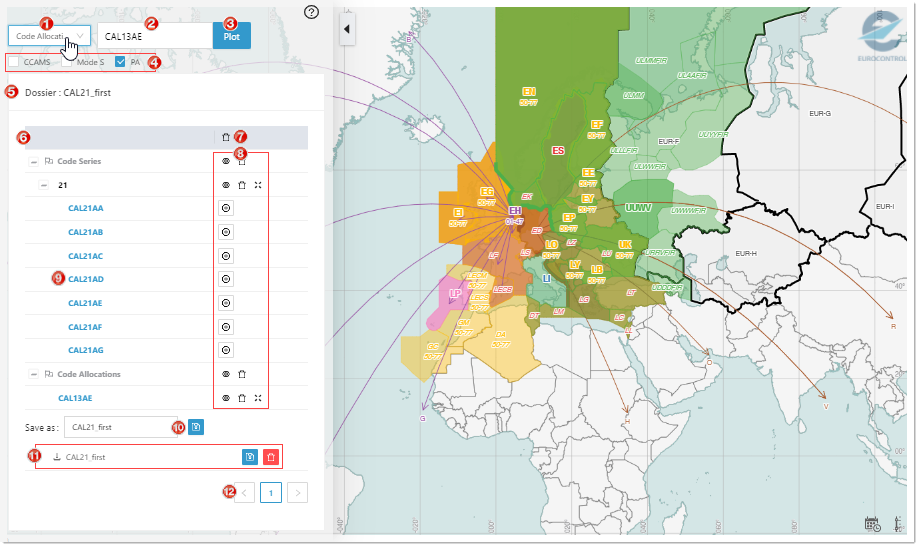Open the CAL21AD code link
This screenshot has width=919, height=547.
pos(86,279)
